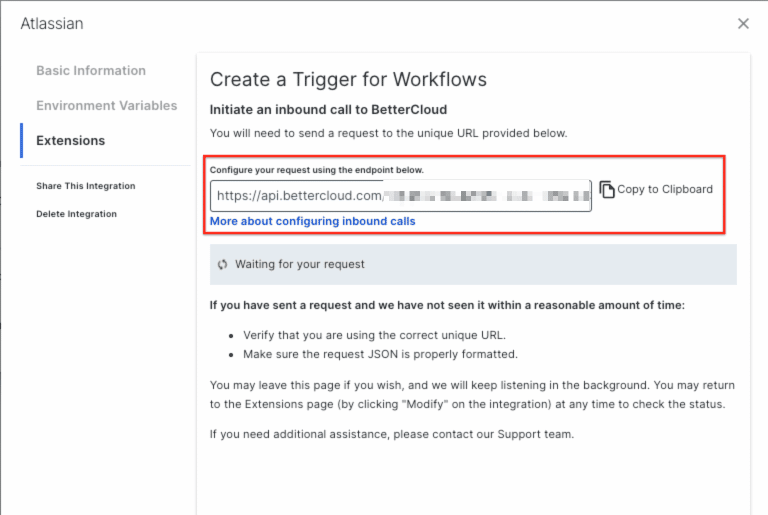768x515 pixels.
Task: Close the Atlassian dialog
Action: pyautogui.click(x=743, y=24)
